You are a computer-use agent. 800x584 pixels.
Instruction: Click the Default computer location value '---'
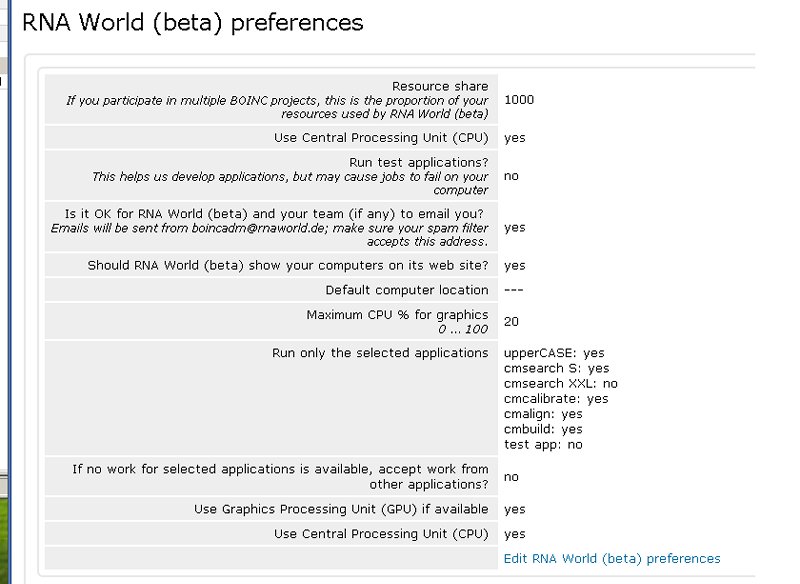pos(513,290)
